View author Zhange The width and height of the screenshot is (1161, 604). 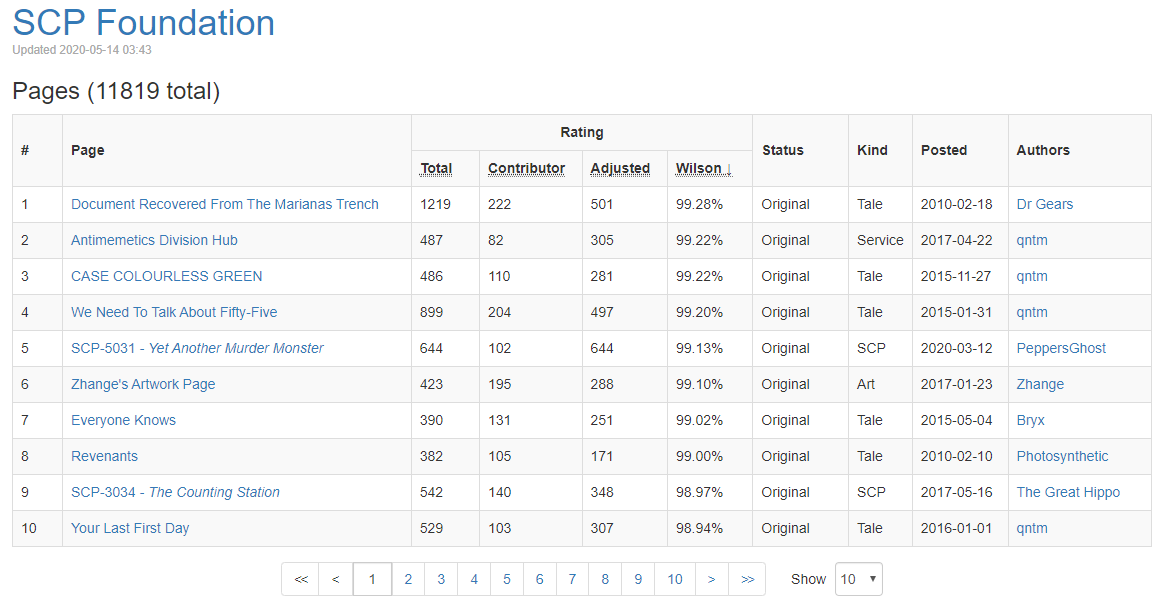pyautogui.click(x=1040, y=384)
